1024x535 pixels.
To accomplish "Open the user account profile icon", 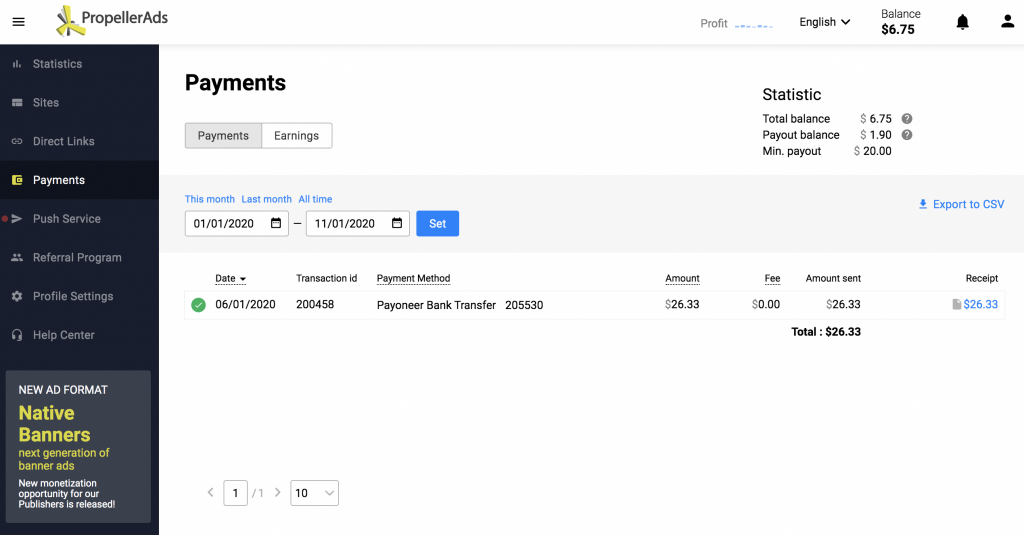I will pos(1007,22).
